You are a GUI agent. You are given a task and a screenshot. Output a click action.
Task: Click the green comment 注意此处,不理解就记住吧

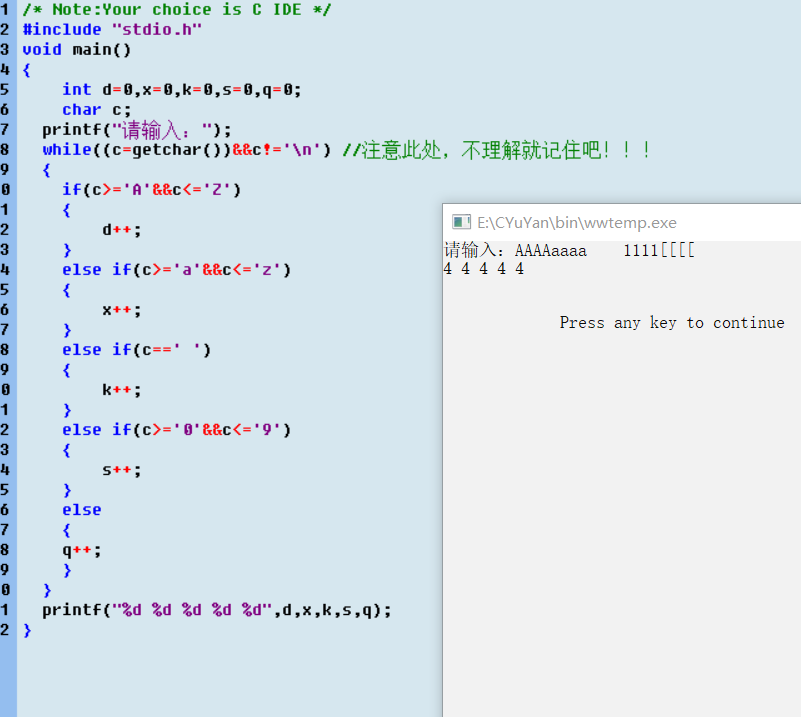[x=497, y=150]
